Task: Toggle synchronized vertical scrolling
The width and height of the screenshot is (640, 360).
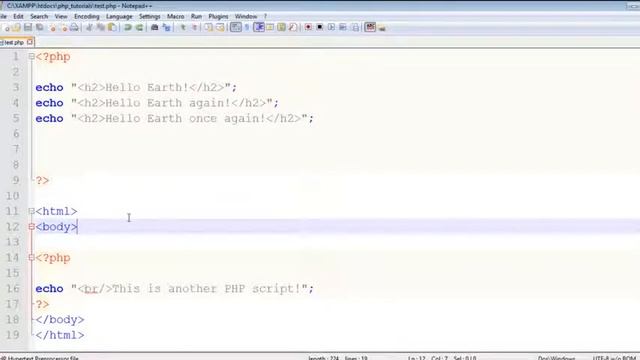Action: pyautogui.click(x=209, y=28)
